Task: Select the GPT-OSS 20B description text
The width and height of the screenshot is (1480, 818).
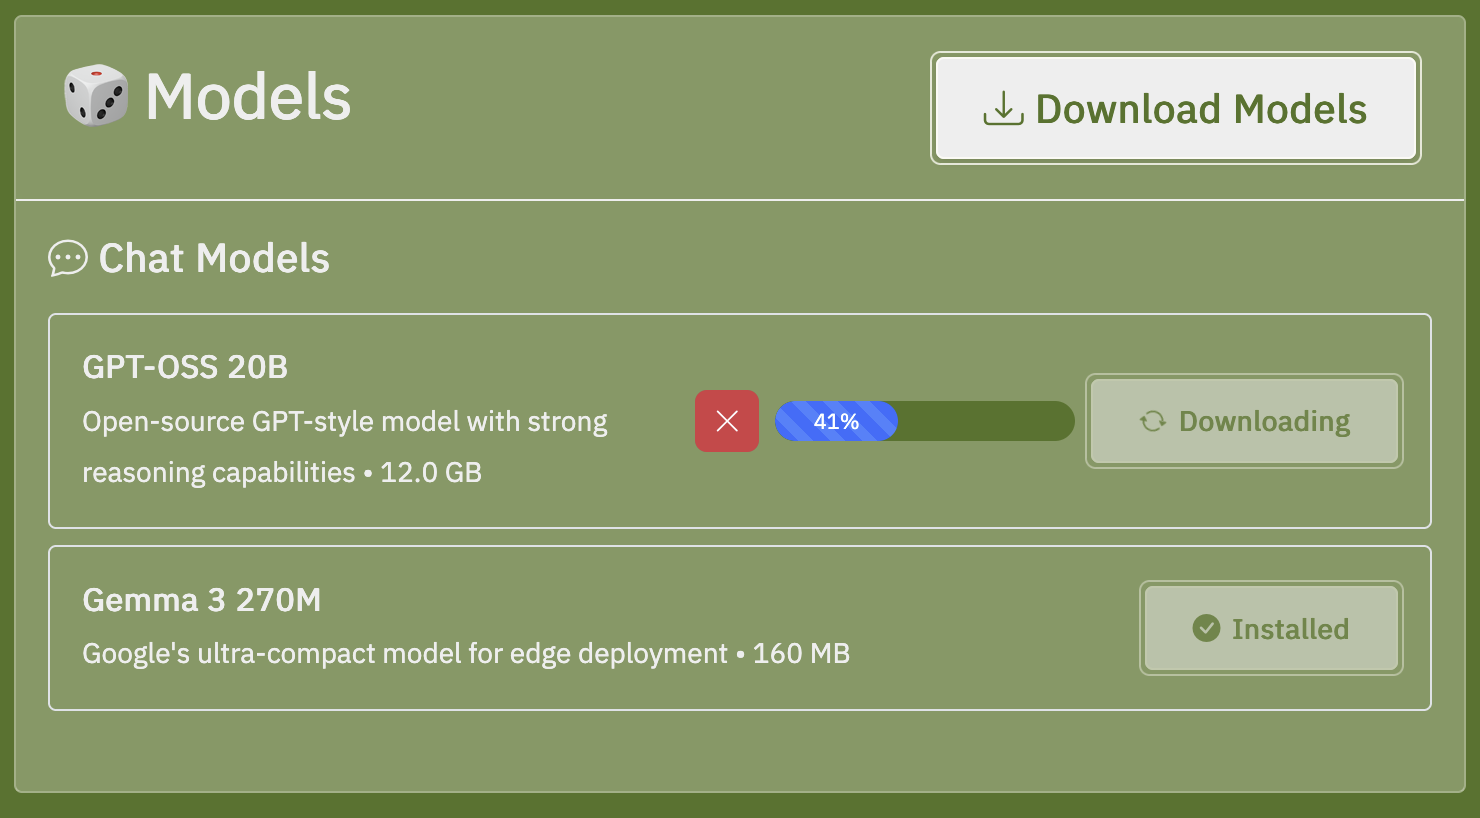Action: (x=344, y=446)
